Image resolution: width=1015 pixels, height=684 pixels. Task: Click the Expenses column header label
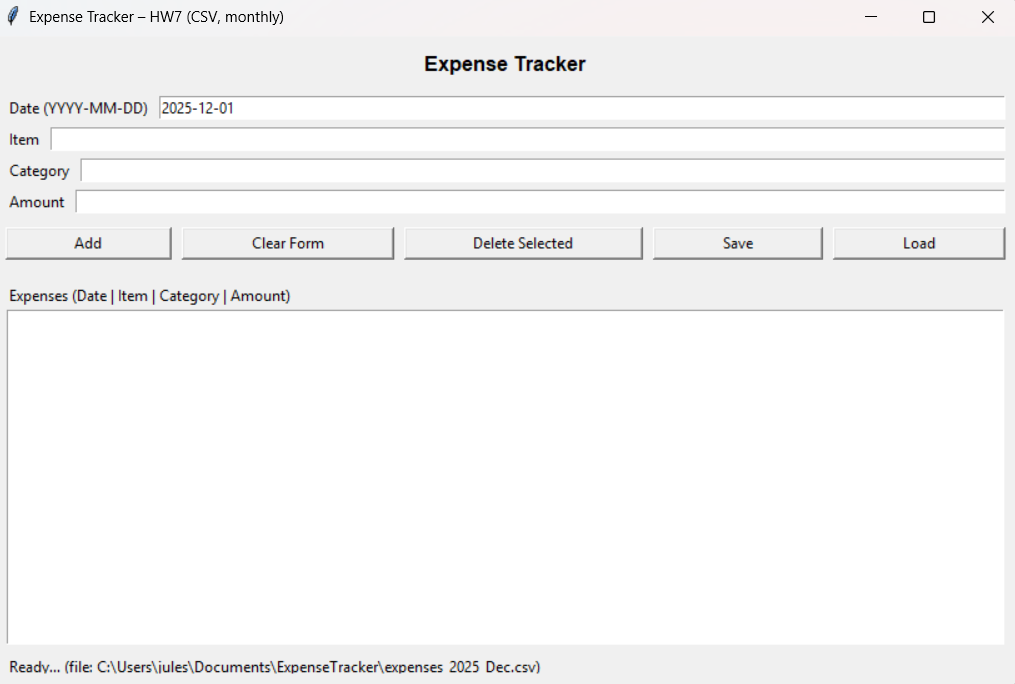[148, 295]
